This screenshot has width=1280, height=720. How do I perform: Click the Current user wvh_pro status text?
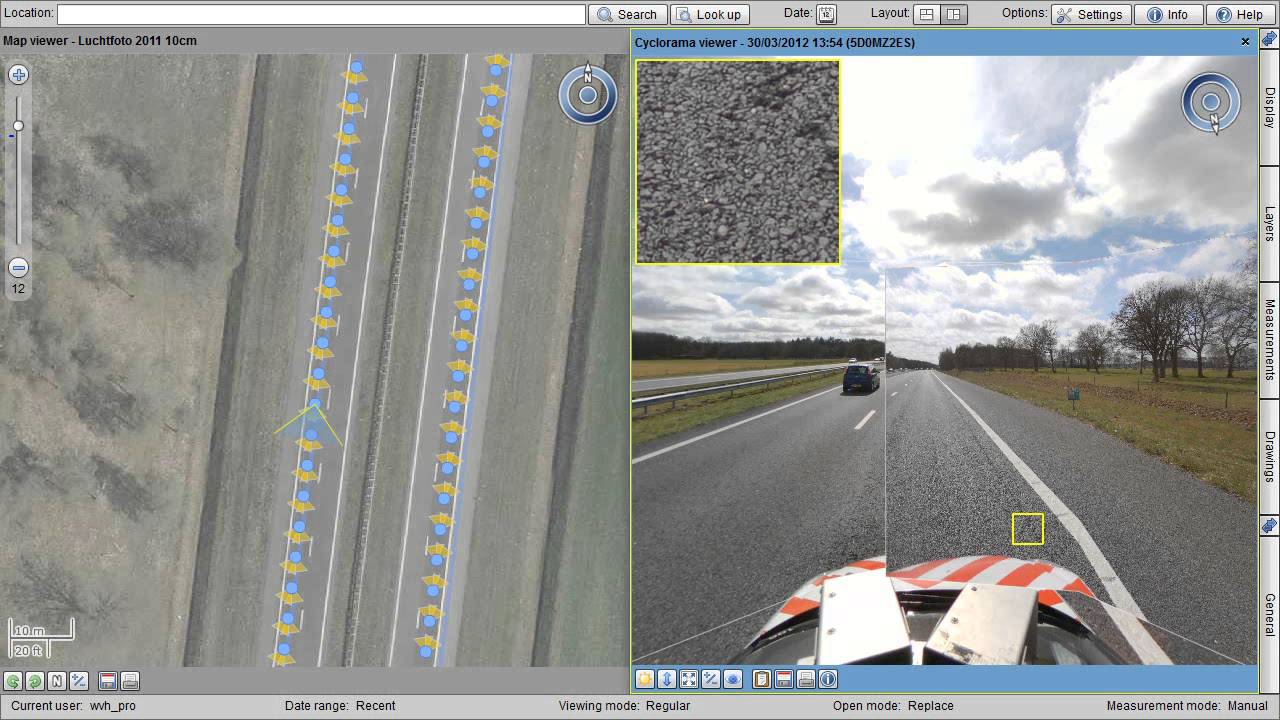(x=74, y=705)
